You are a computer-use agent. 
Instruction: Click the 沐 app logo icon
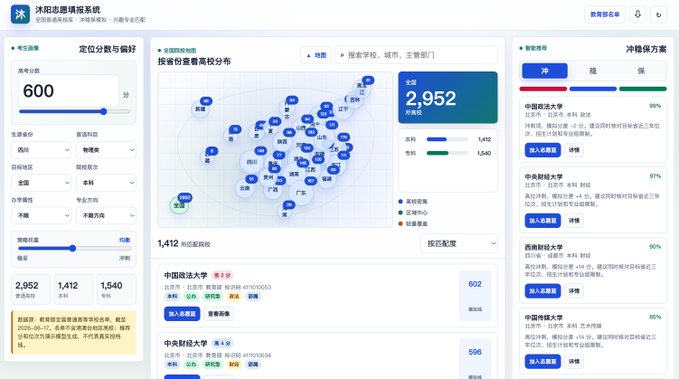(x=20, y=14)
